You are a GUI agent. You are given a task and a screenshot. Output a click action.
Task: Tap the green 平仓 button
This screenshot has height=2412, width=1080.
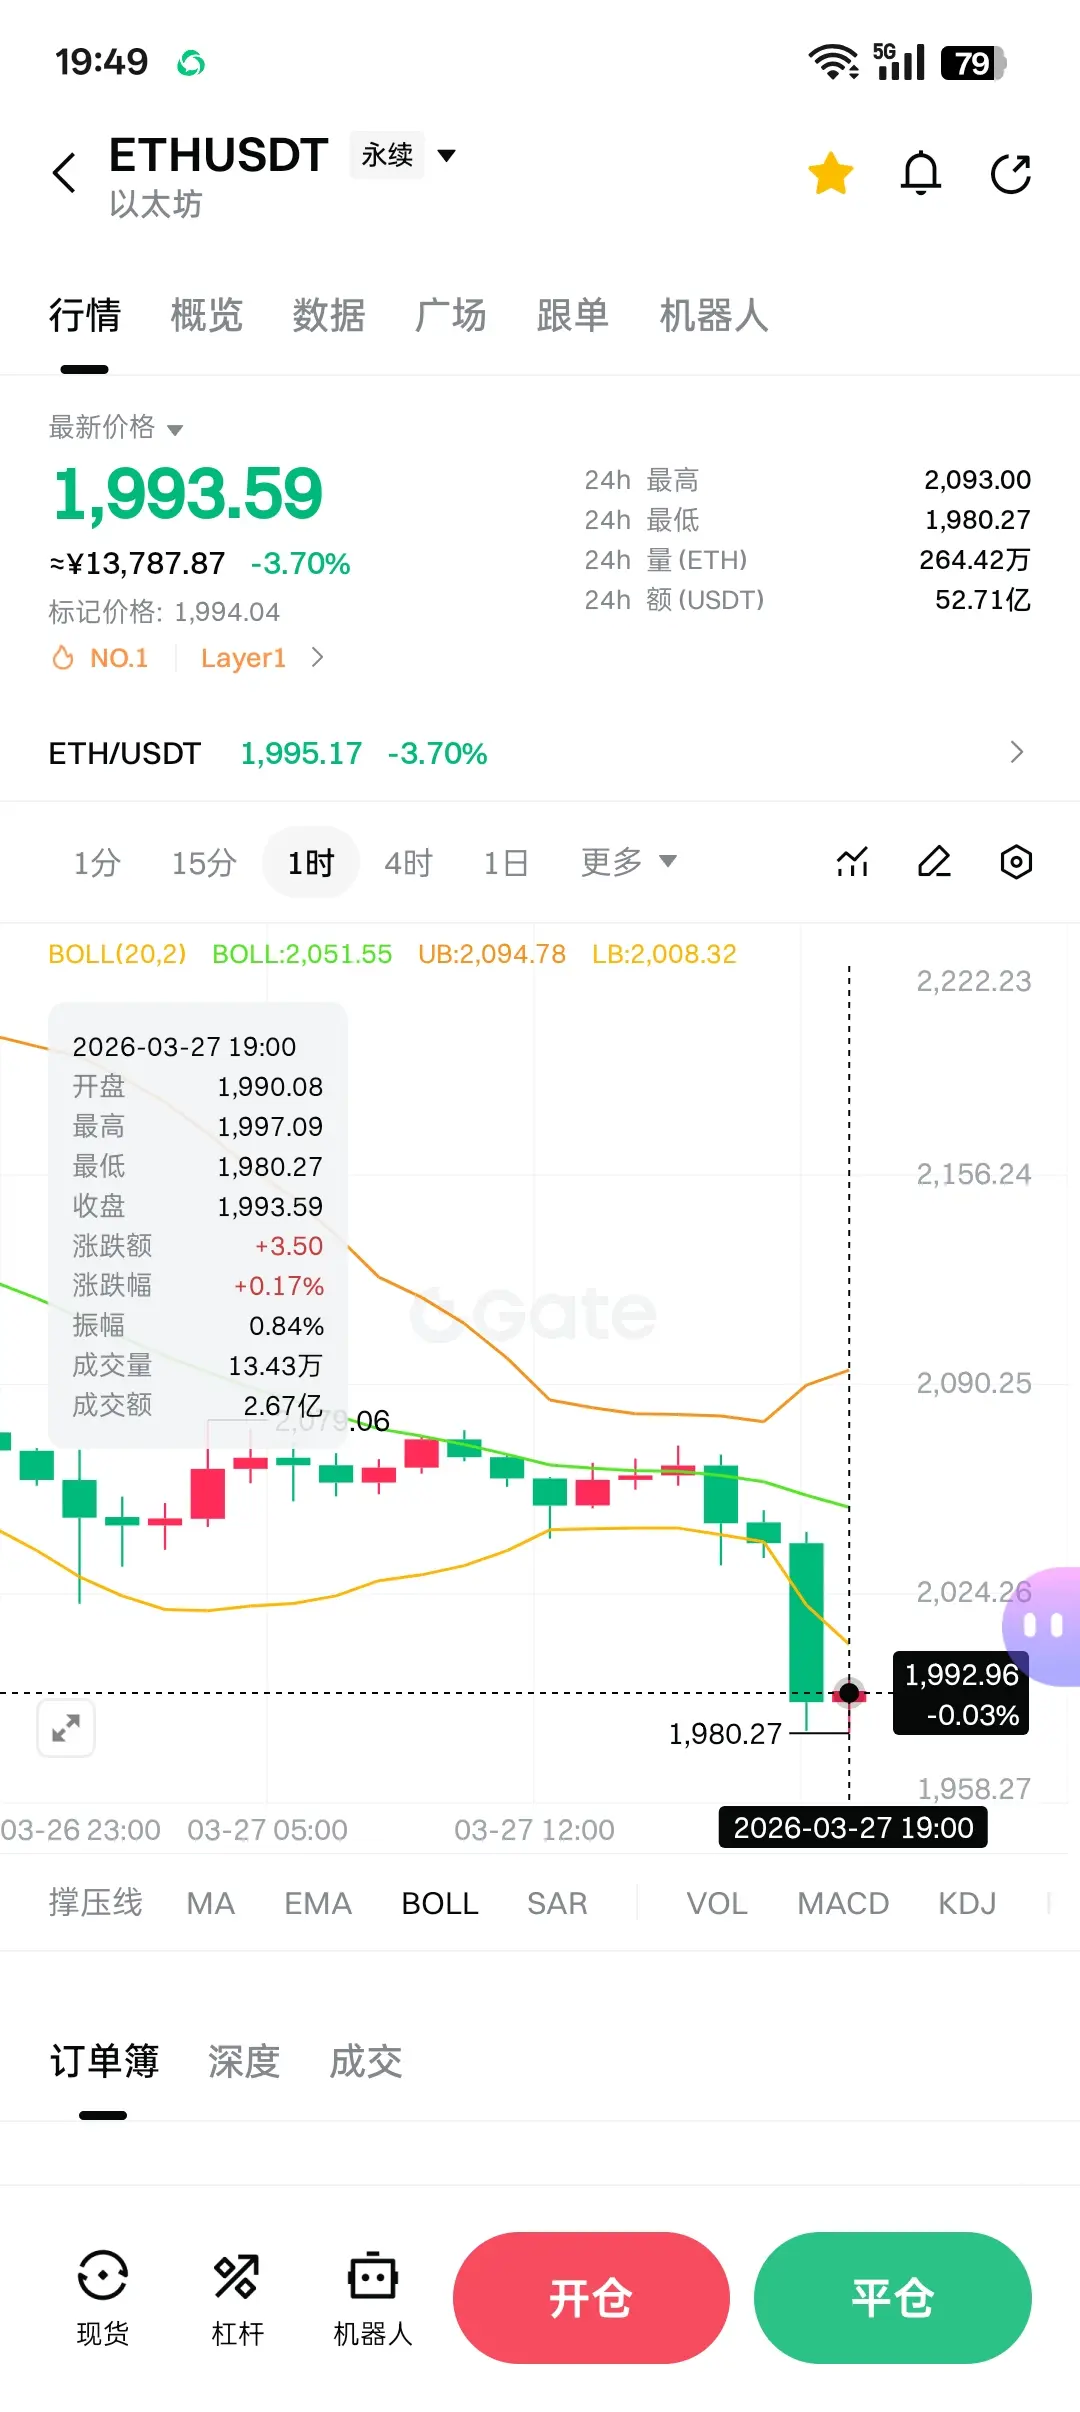[x=893, y=2298]
